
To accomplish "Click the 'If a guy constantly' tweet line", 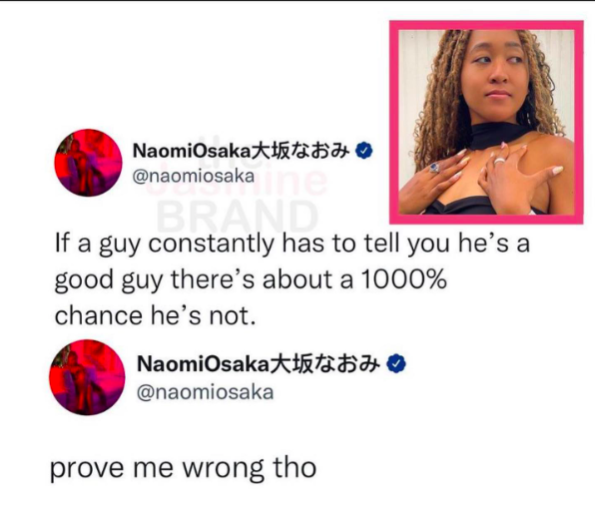I will click(x=292, y=245).
